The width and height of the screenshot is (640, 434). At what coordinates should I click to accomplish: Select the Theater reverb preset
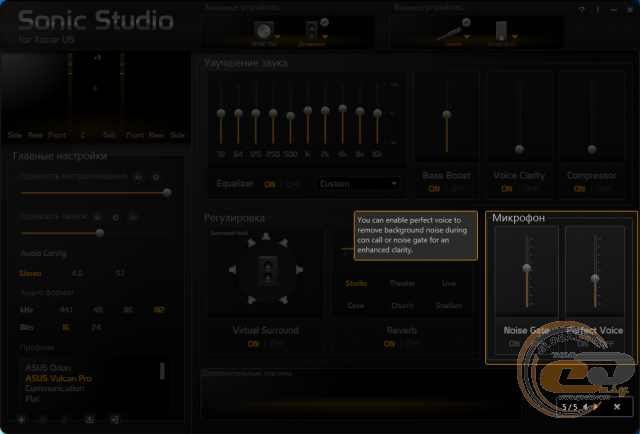[402, 283]
